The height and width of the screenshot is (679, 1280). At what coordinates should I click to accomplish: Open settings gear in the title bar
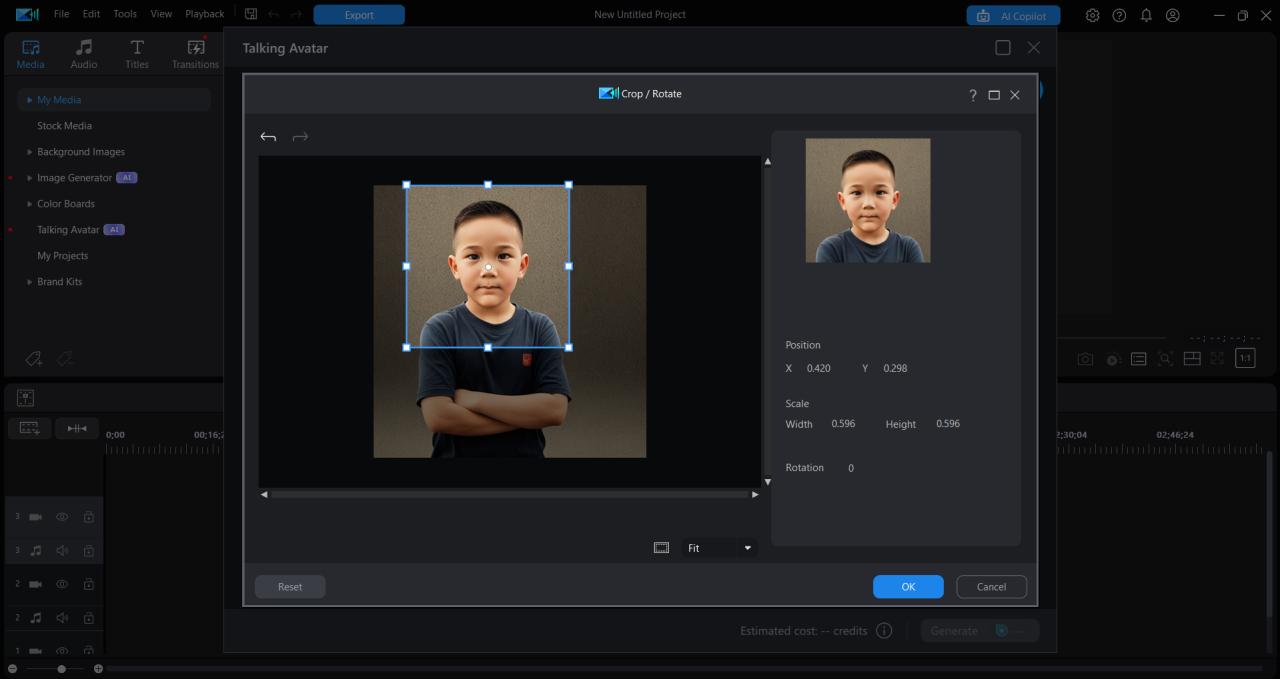click(x=1092, y=15)
